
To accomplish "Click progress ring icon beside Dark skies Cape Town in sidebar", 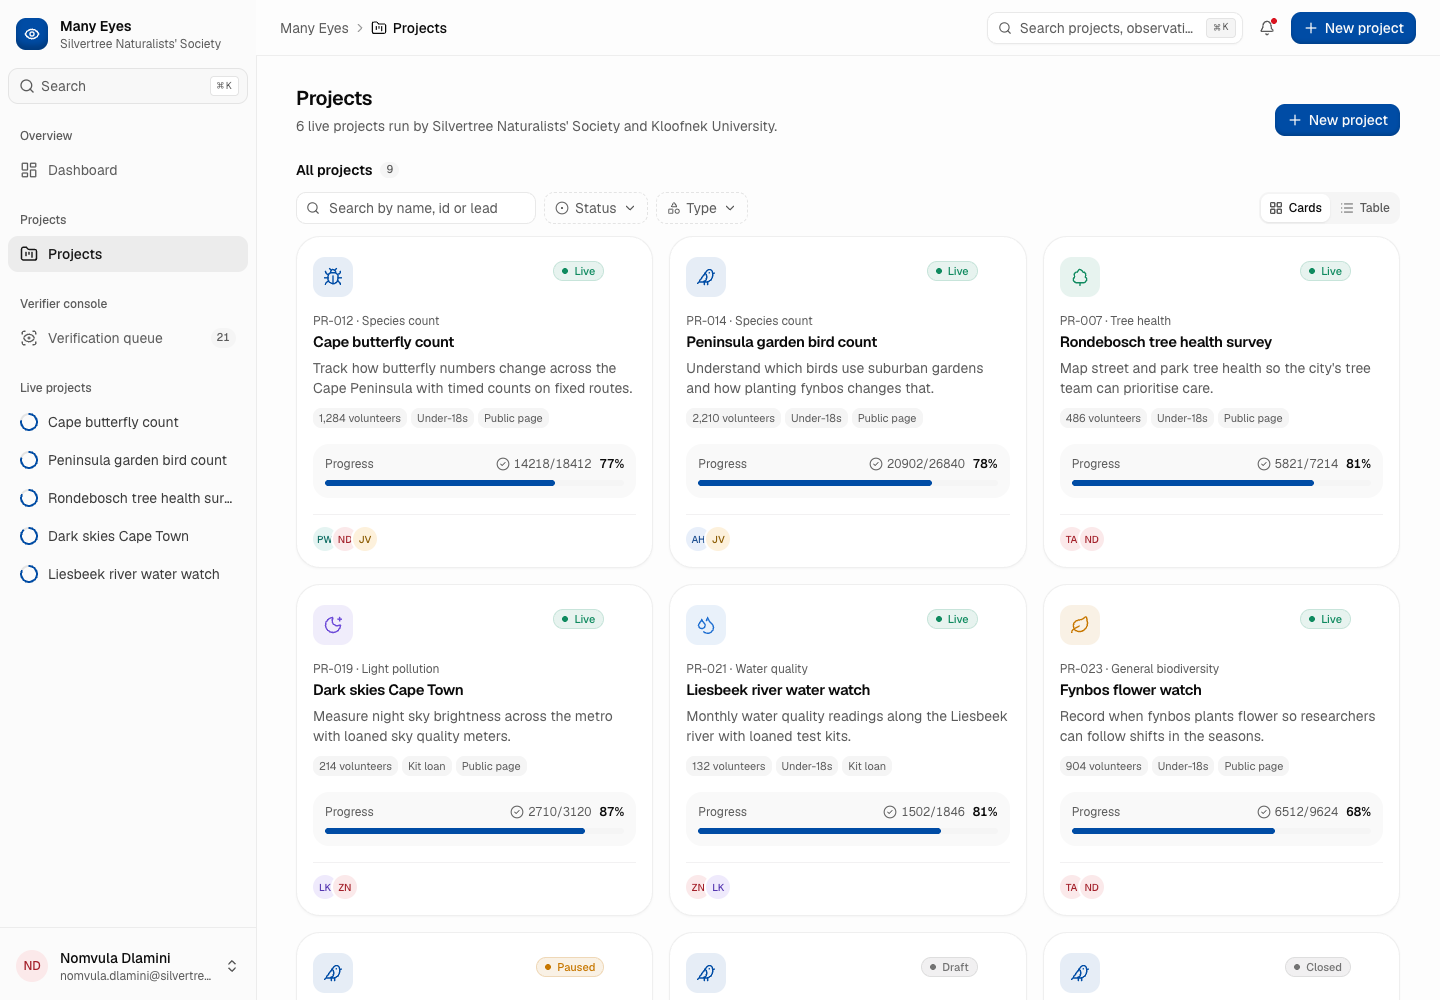I will tap(29, 536).
